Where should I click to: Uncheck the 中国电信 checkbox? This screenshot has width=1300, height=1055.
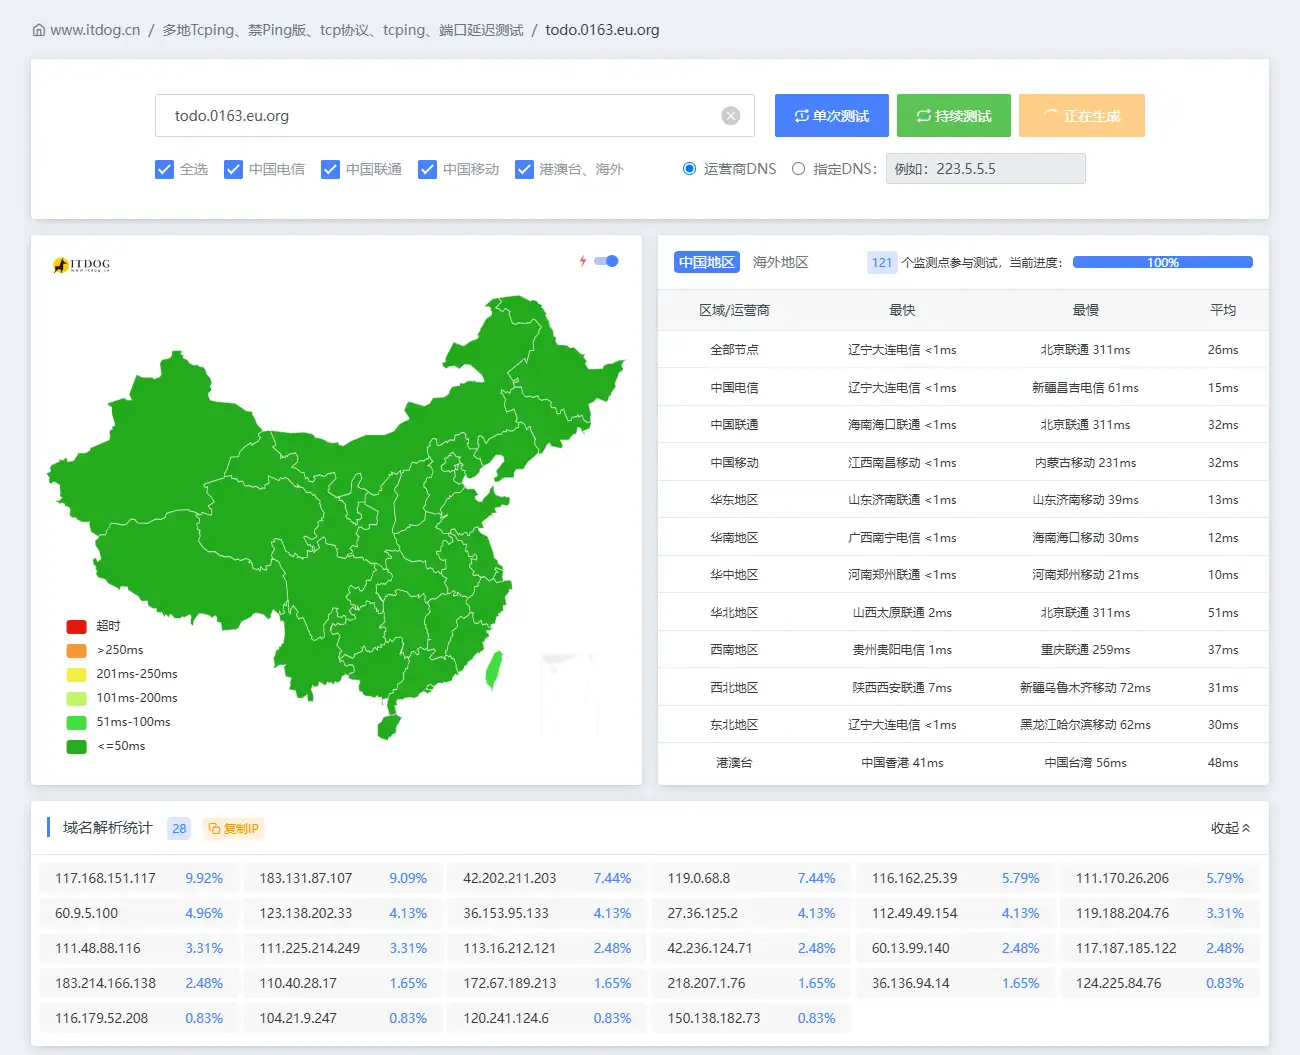[233, 169]
